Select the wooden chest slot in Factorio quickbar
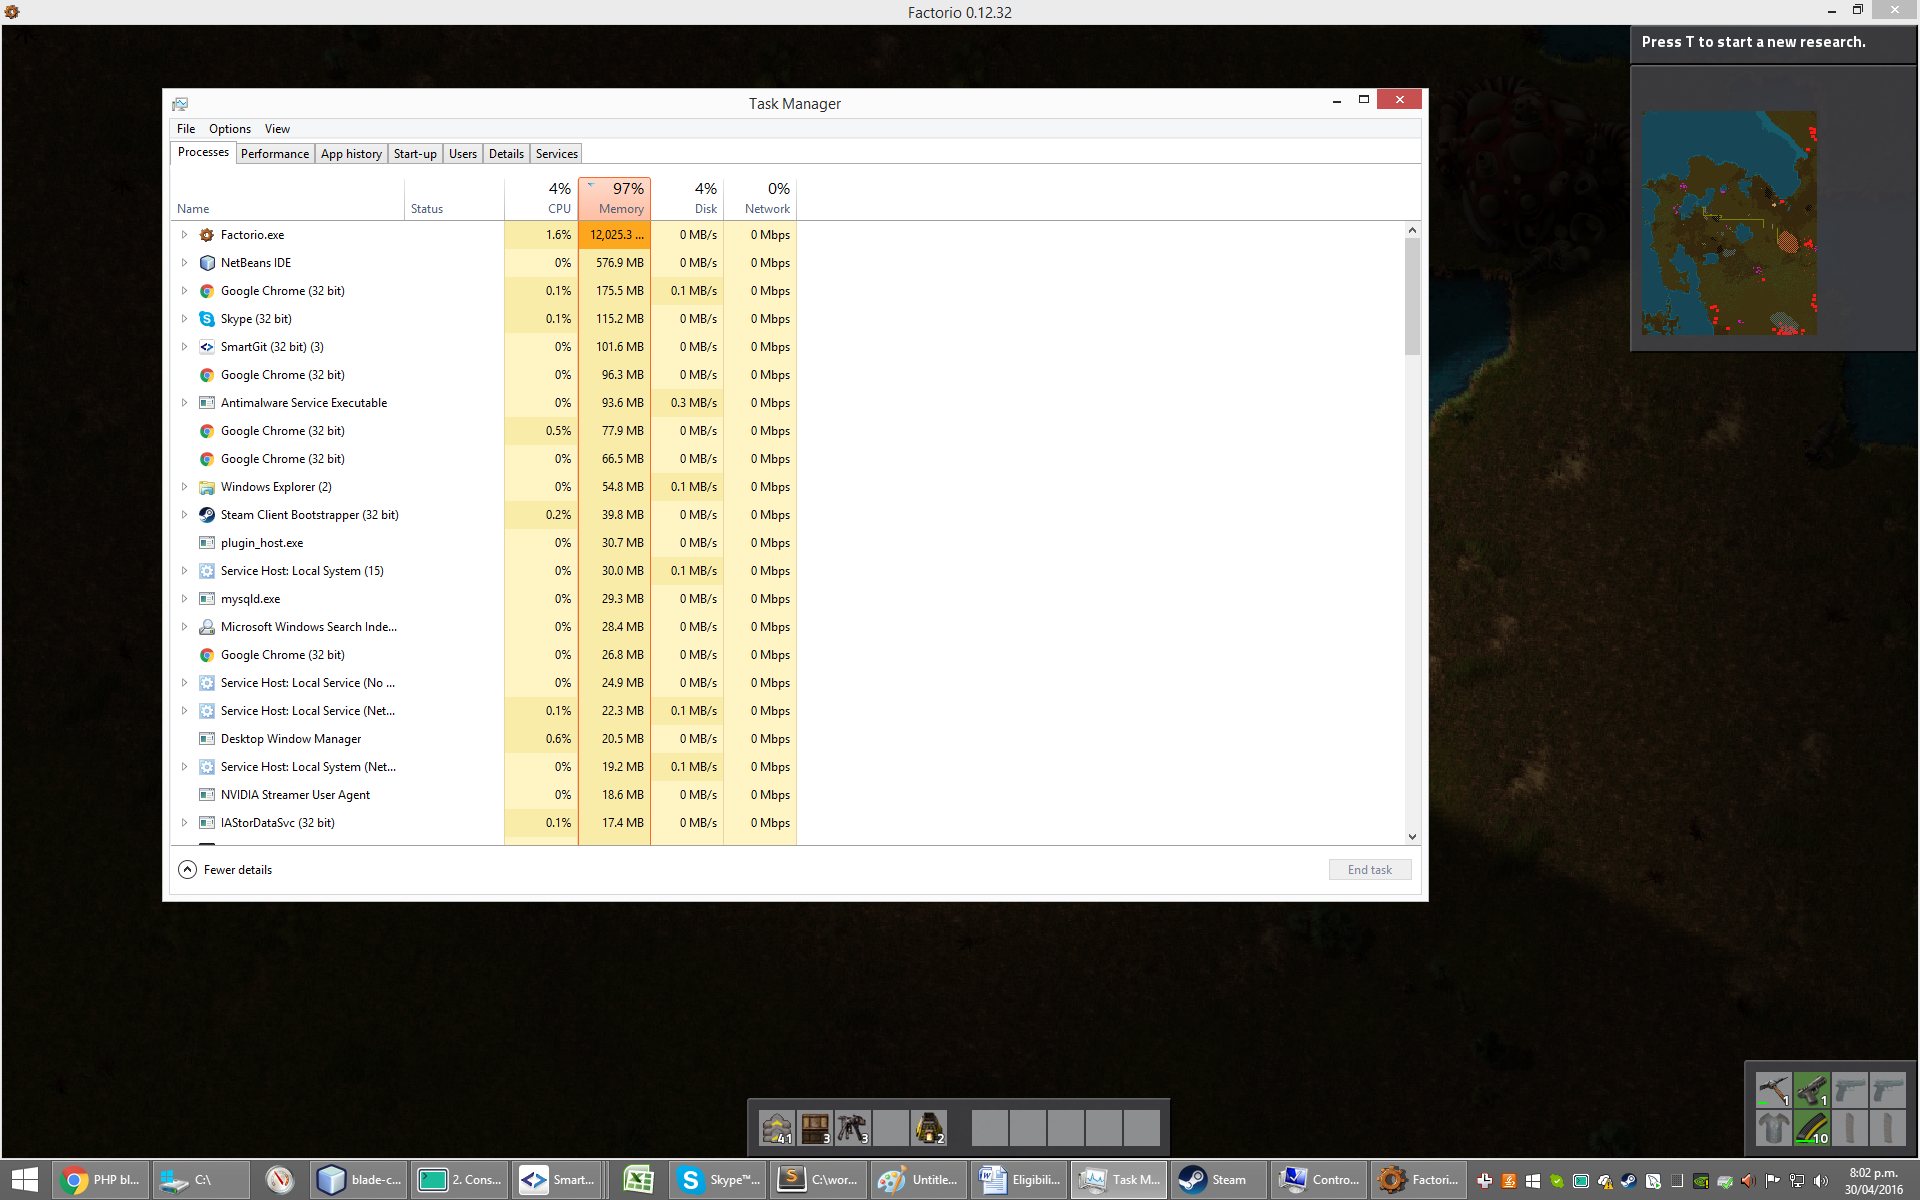The width and height of the screenshot is (1920, 1200). pos(815,1128)
